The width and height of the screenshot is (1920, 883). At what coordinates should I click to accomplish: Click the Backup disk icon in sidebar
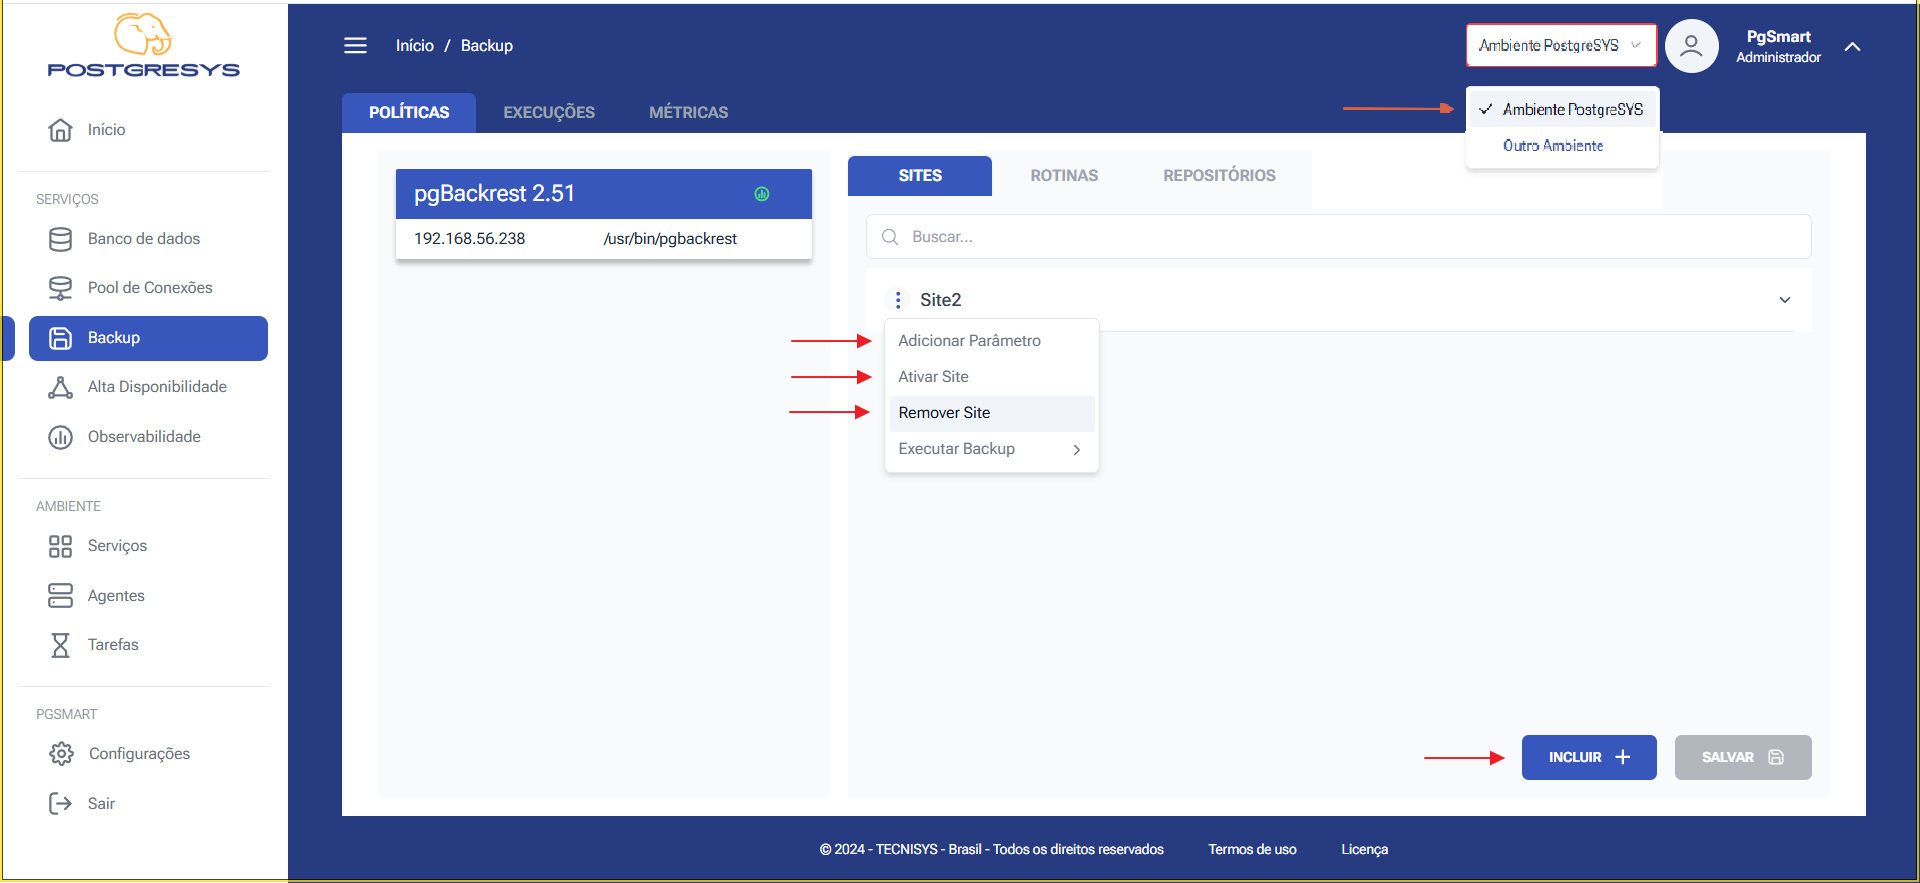coord(61,338)
